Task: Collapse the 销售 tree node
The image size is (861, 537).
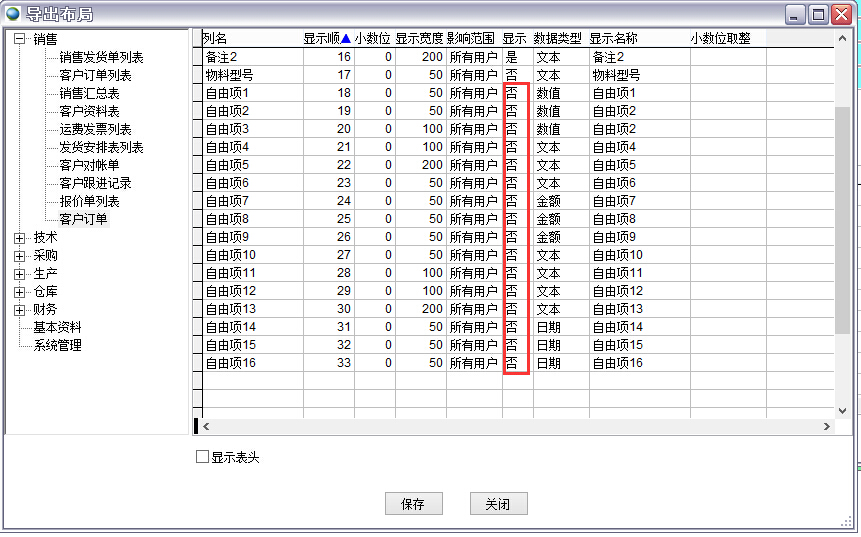Action: click(x=19, y=39)
